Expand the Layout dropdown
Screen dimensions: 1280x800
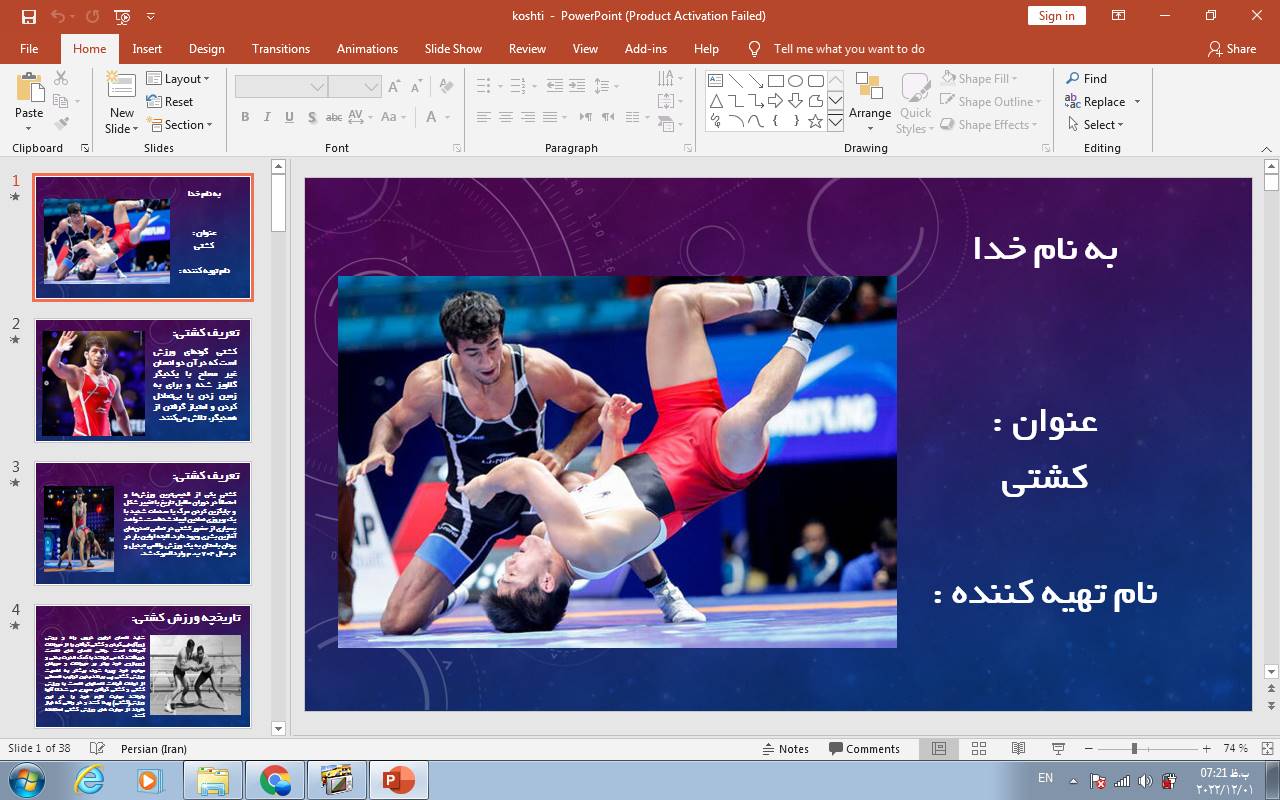coord(178,79)
